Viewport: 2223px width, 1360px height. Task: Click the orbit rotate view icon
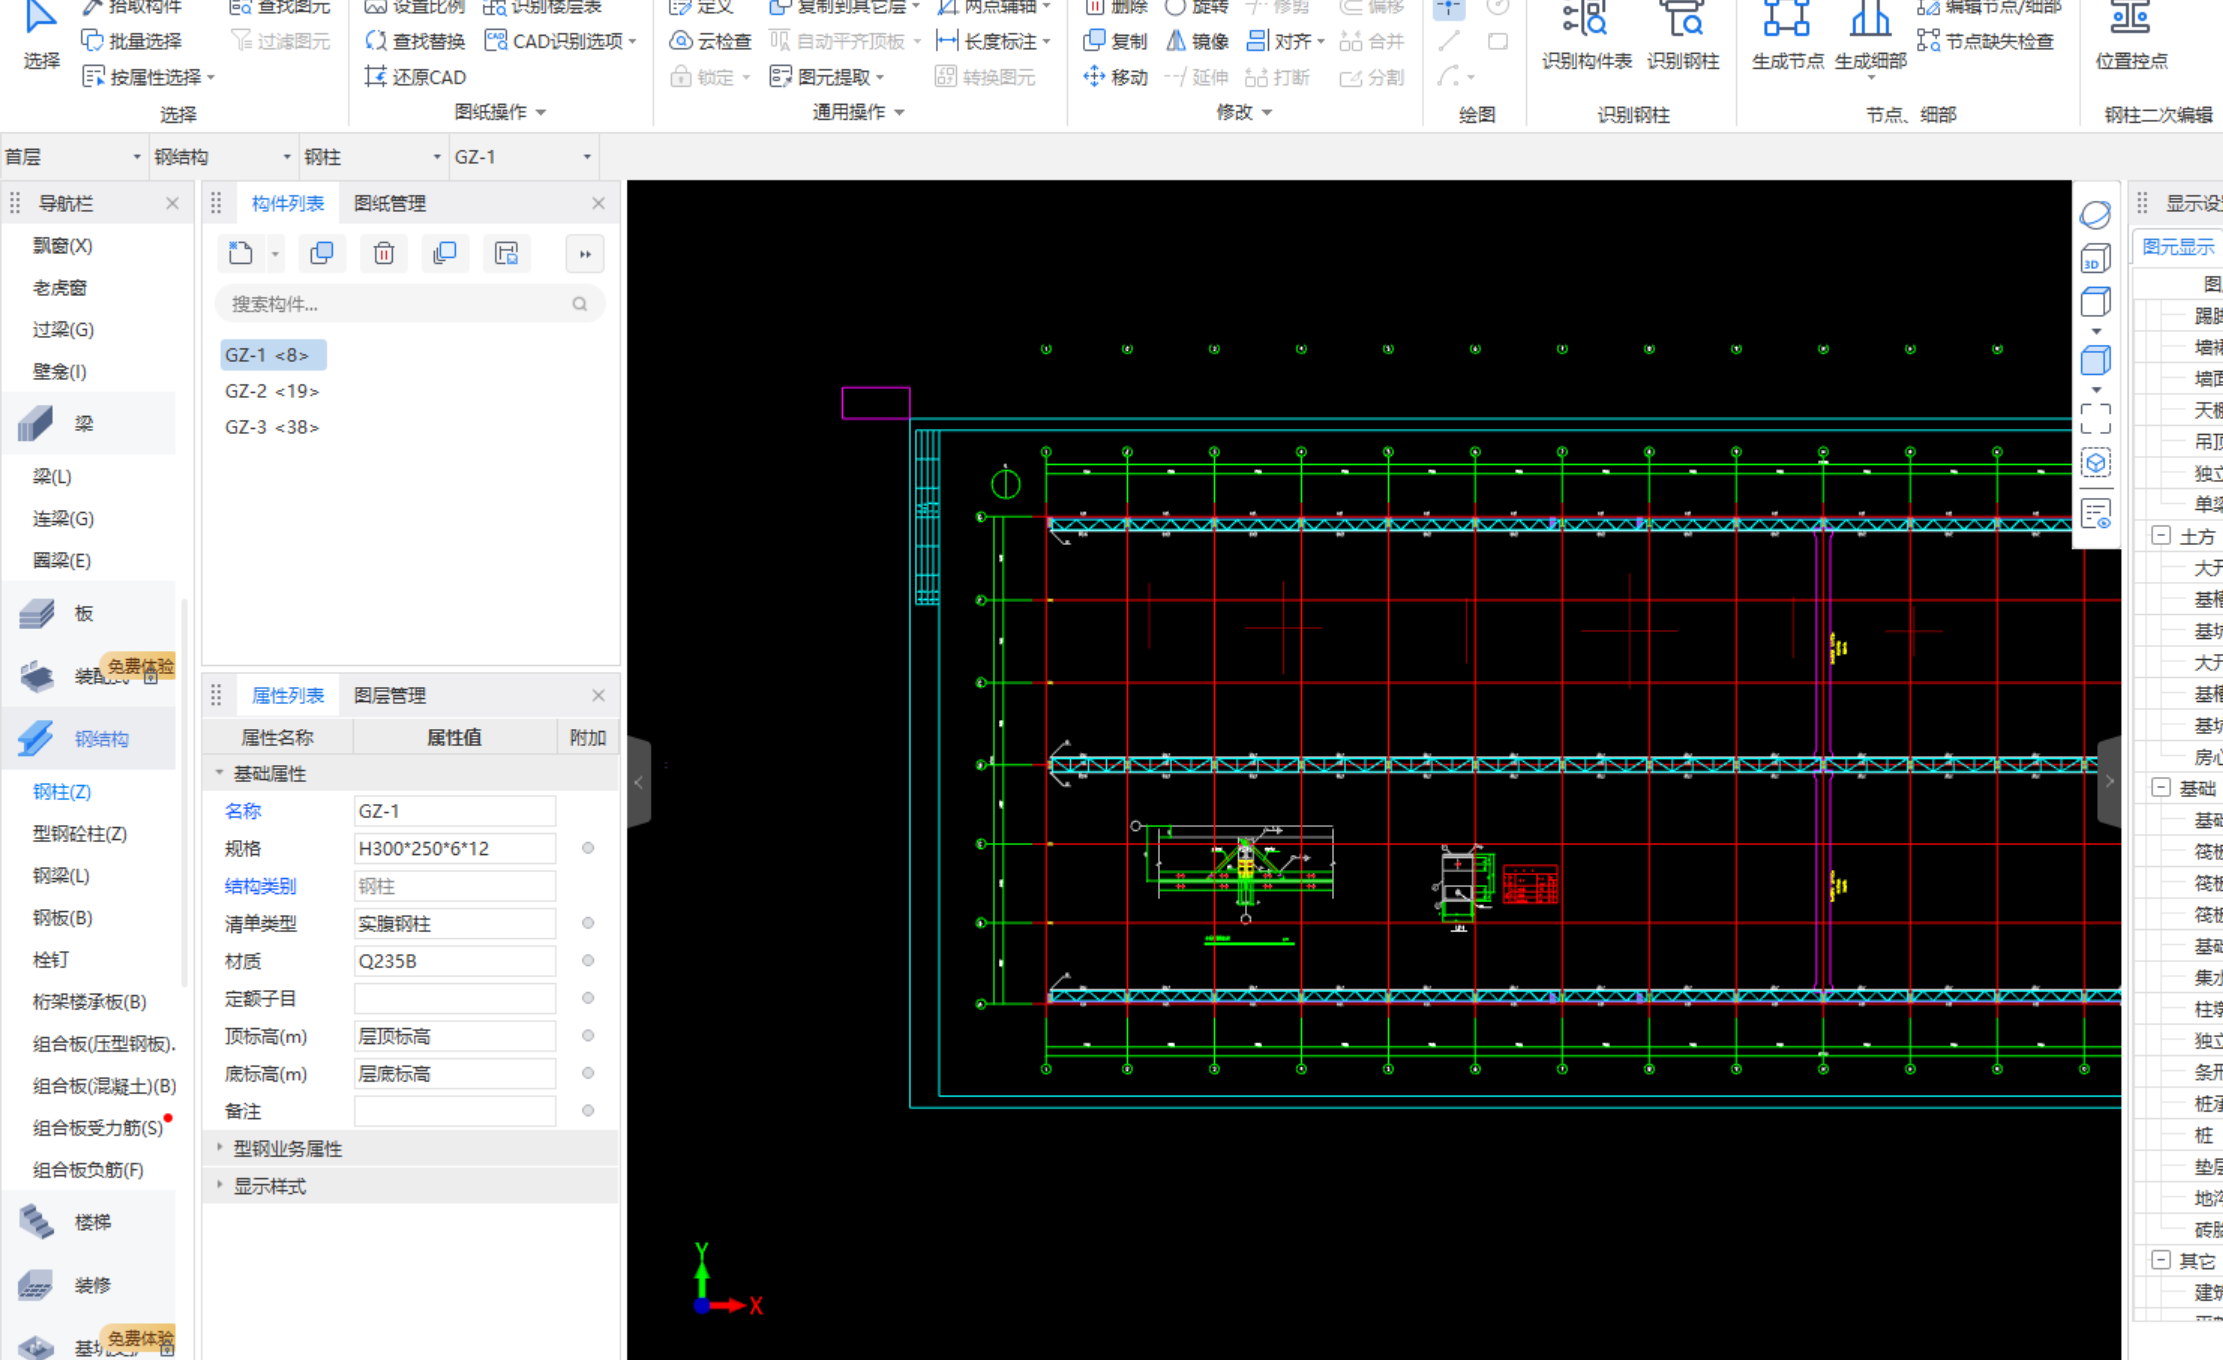(x=2095, y=215)
